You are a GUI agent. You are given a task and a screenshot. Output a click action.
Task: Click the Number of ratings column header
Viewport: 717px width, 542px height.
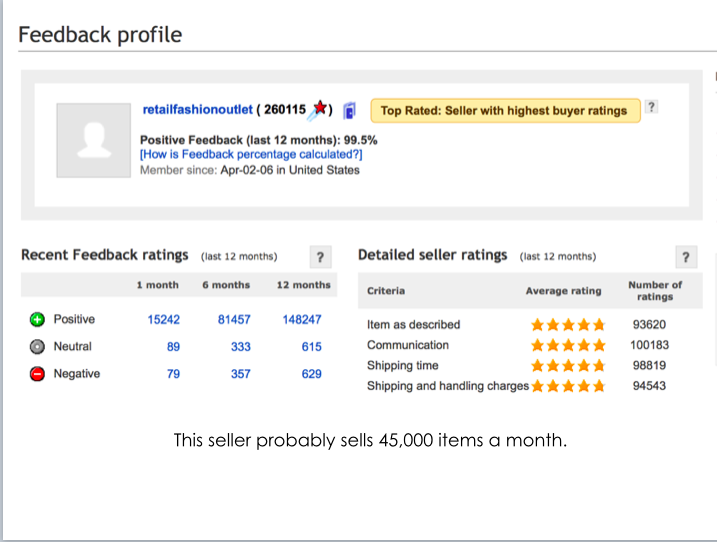click(x=655, y=291)
